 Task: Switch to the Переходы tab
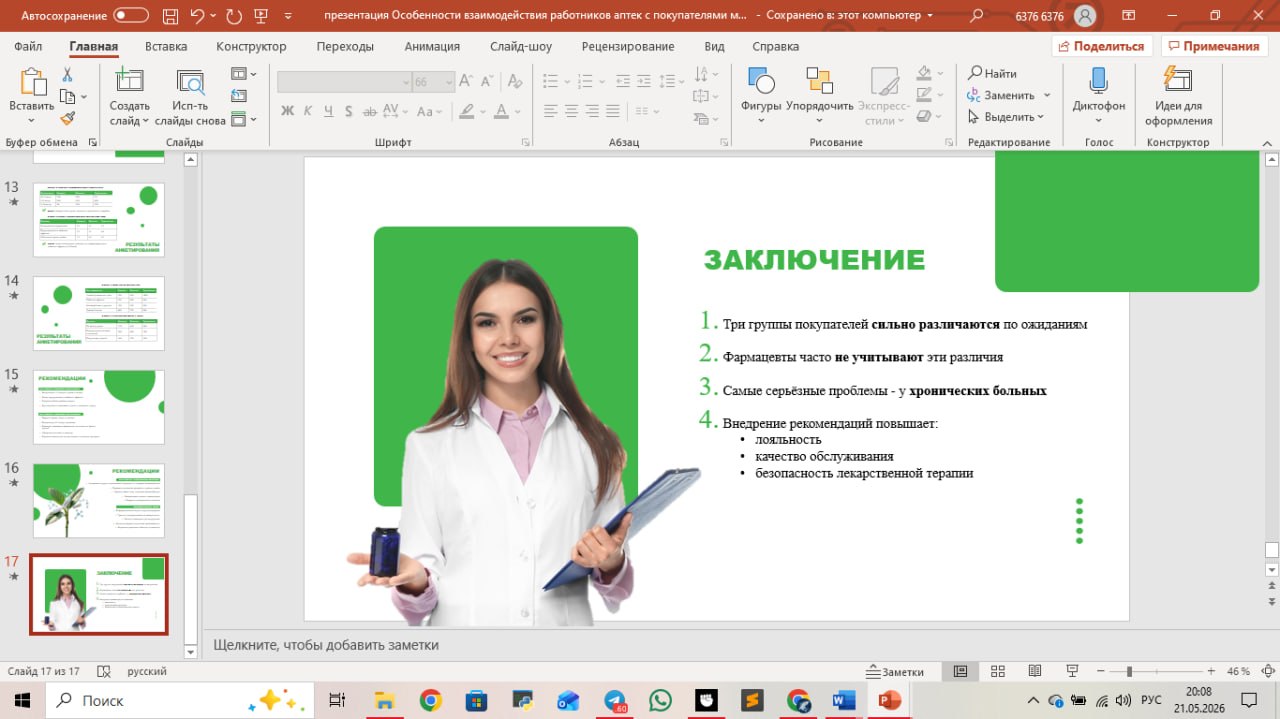pos(345,46)
